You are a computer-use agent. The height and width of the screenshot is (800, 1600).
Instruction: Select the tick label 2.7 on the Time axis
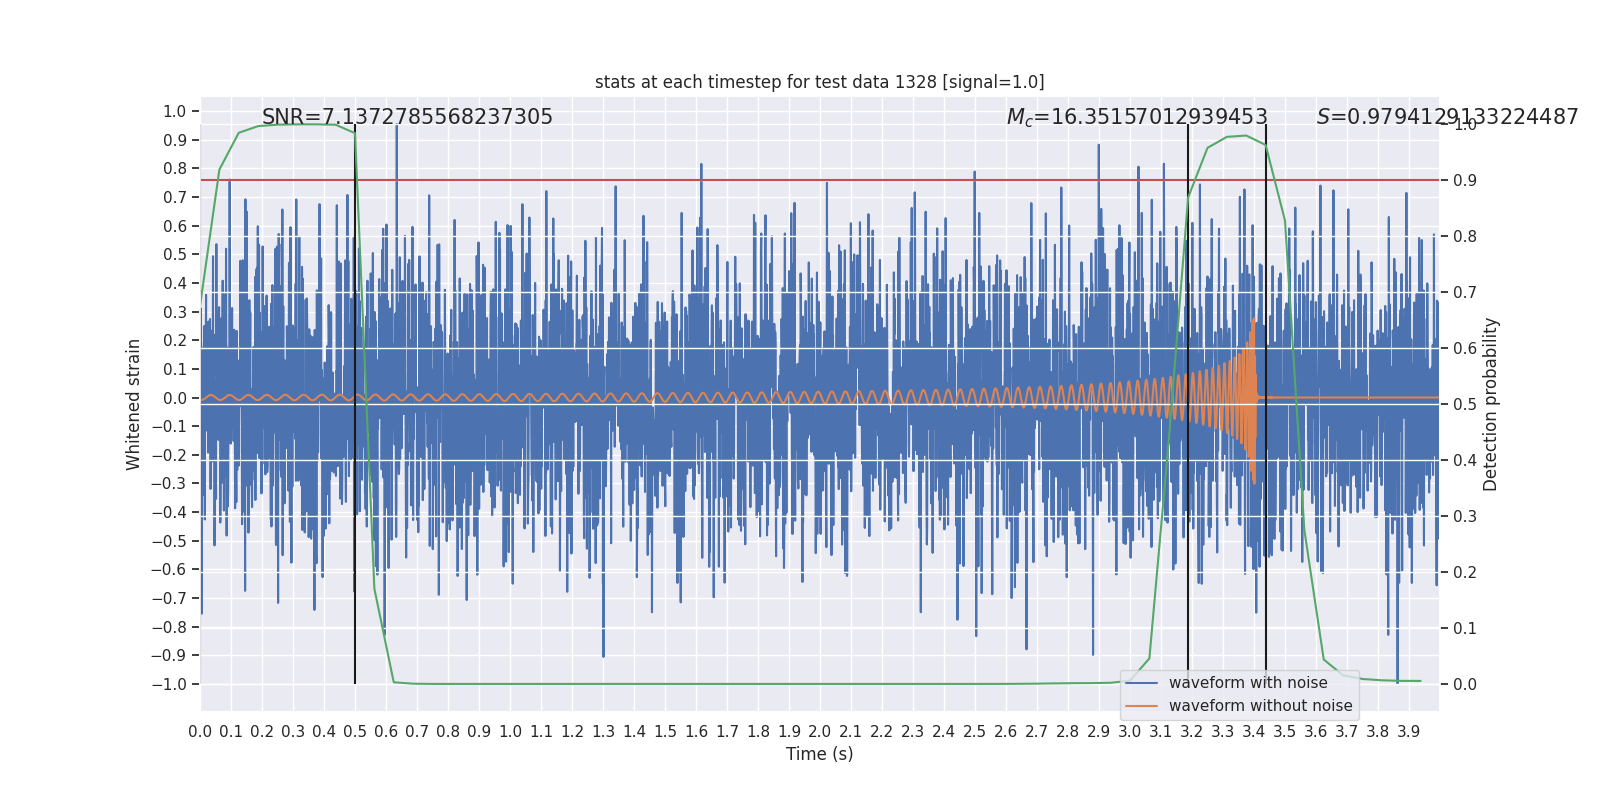[x=1037, y=732]
